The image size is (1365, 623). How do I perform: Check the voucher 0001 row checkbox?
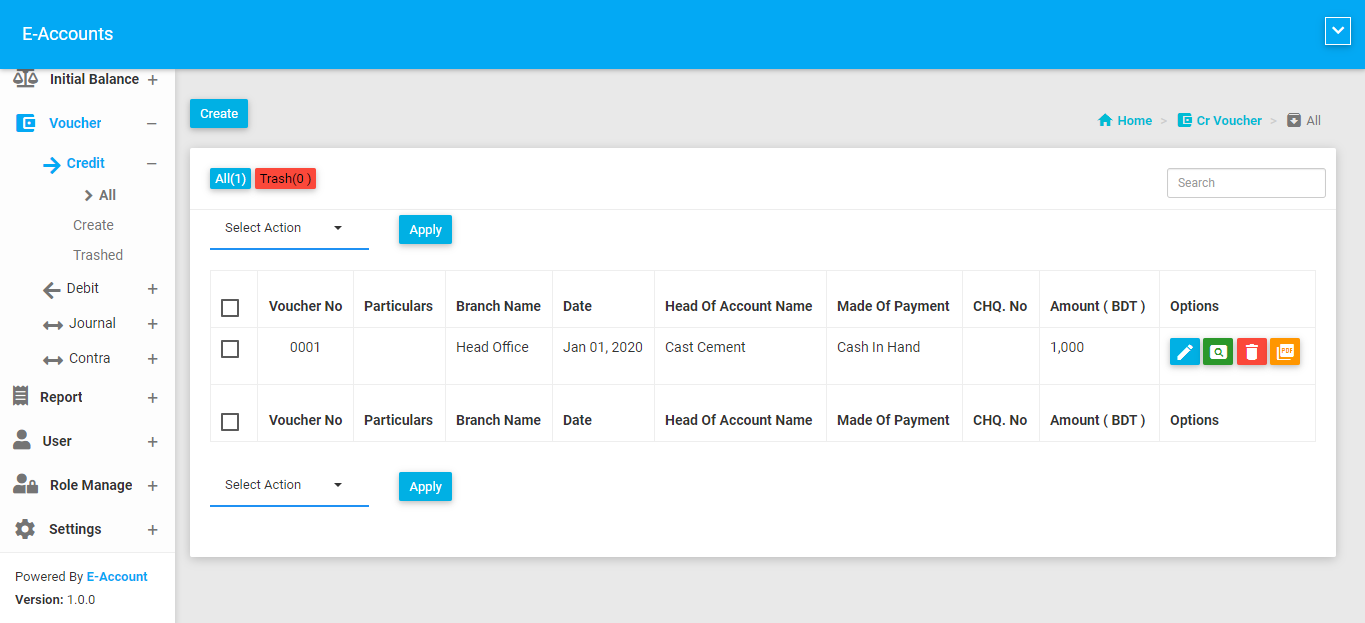(230, 349)
